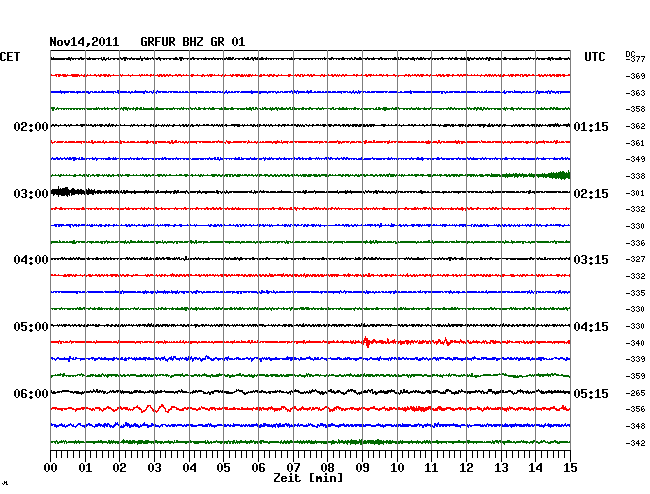Select the "04:15" UTC time label

click(x=591, y=327)
